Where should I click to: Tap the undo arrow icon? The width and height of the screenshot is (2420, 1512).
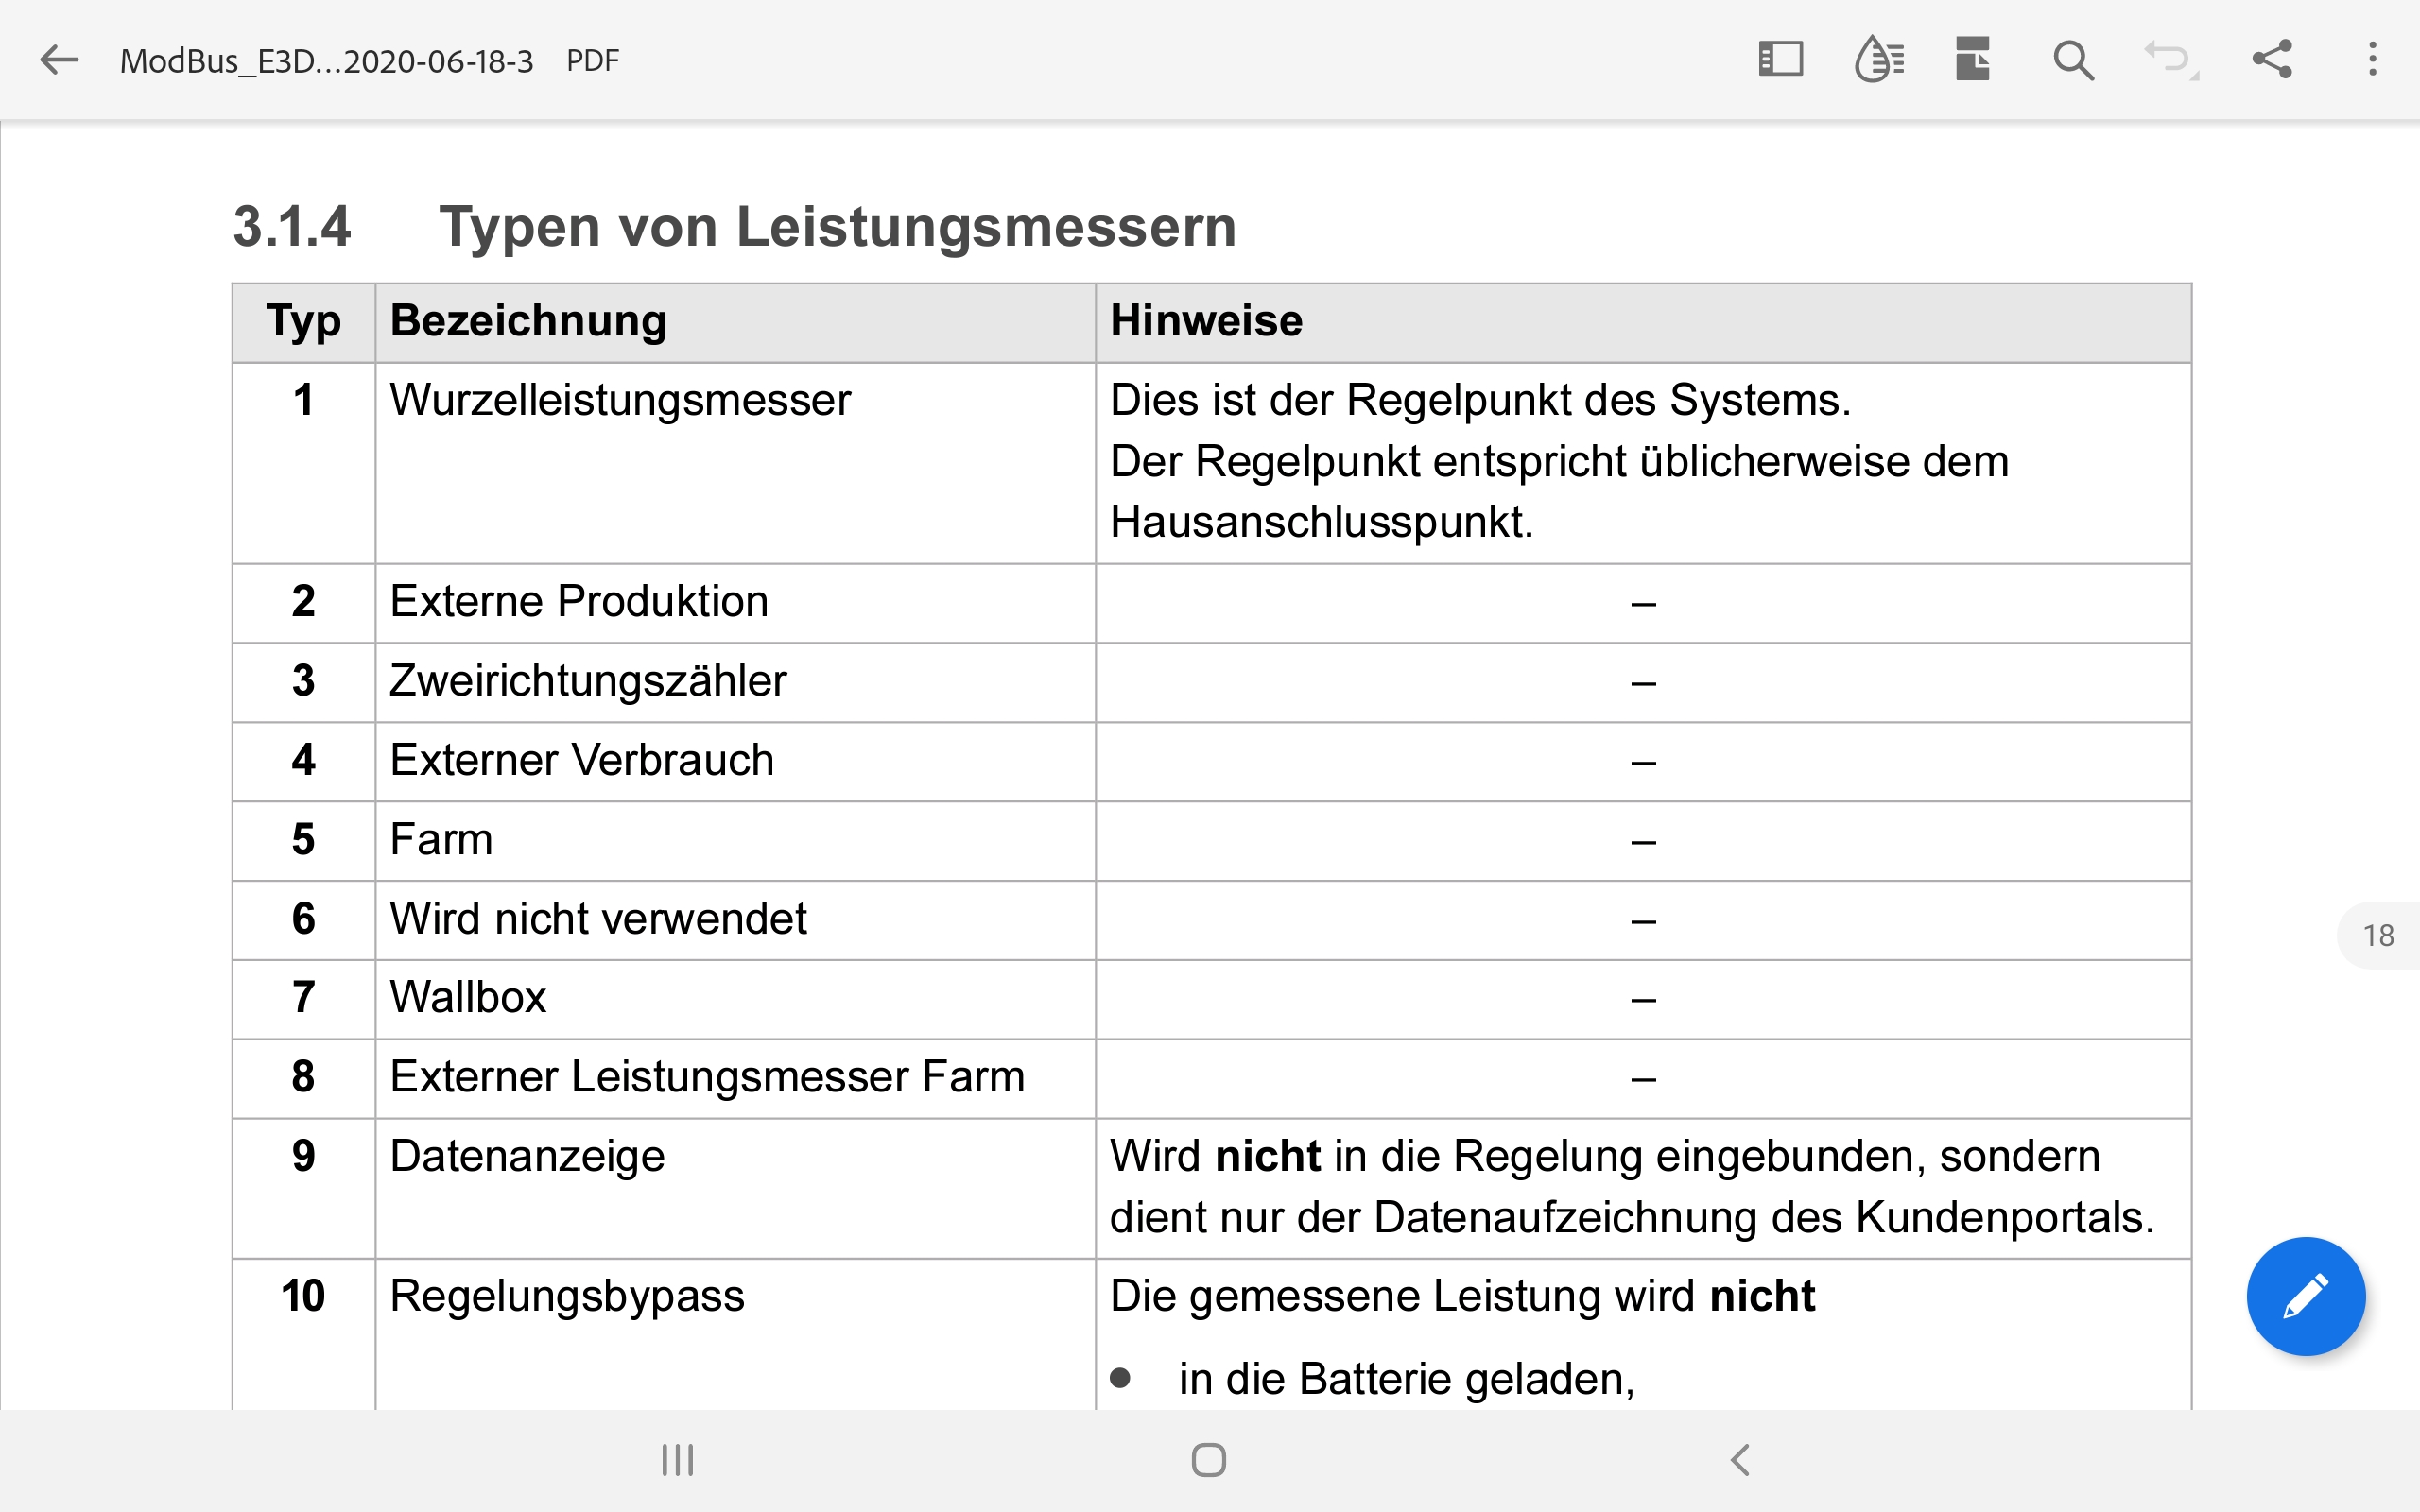(x=2168, y=60)
